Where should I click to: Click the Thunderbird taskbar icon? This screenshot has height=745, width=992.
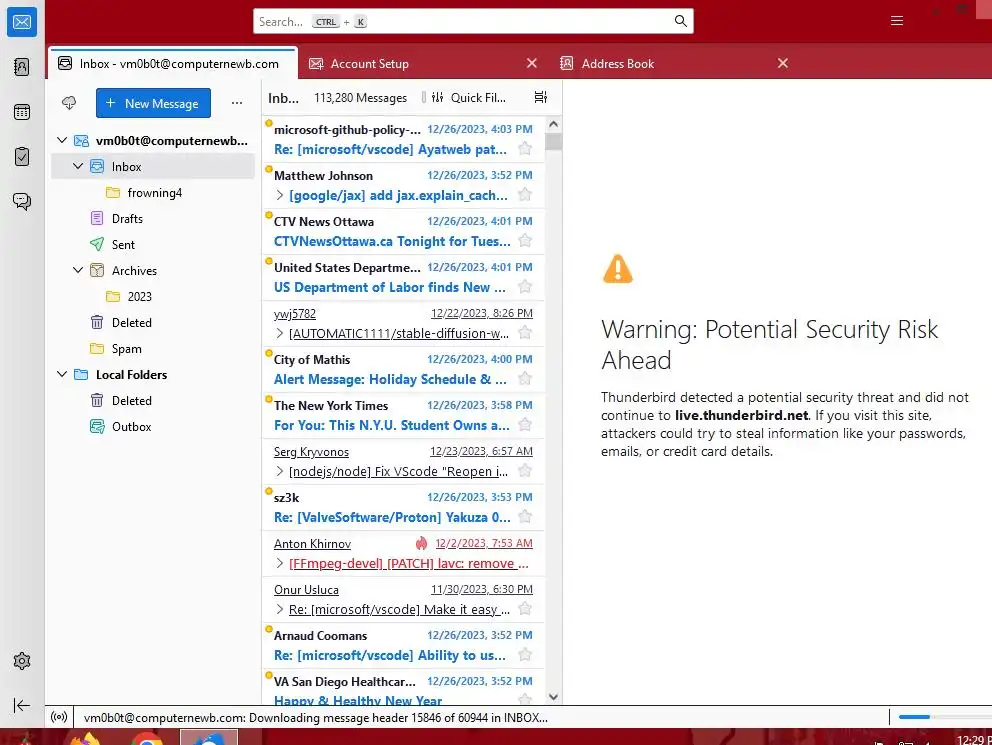209,737
